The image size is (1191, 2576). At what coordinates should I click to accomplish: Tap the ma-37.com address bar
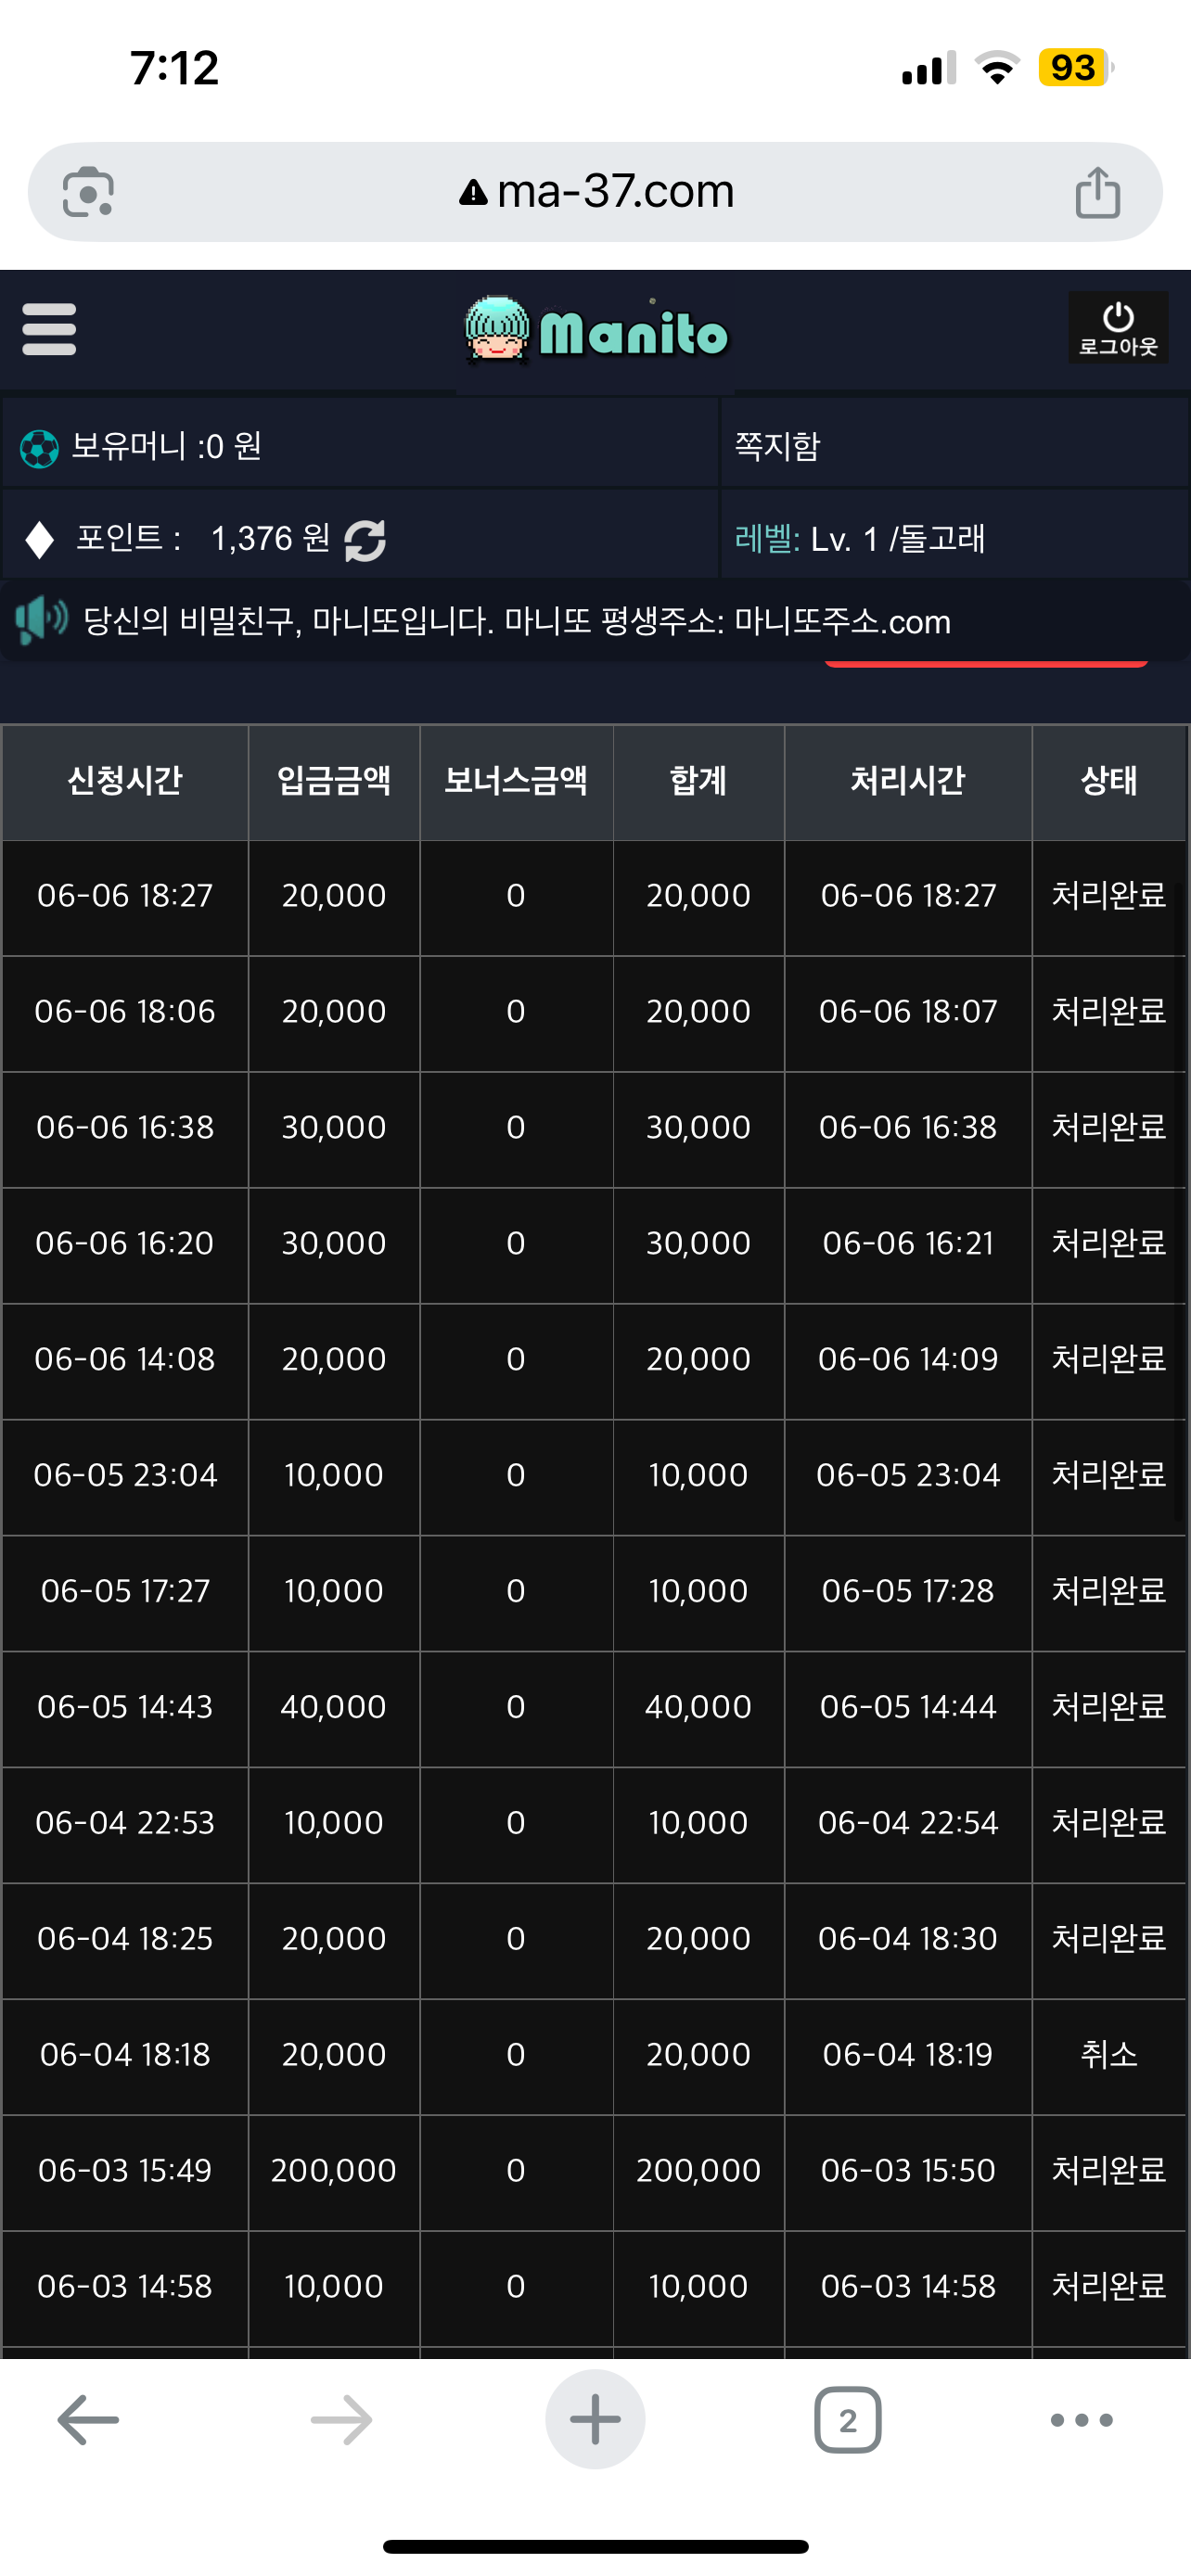[x=595, y=192]
